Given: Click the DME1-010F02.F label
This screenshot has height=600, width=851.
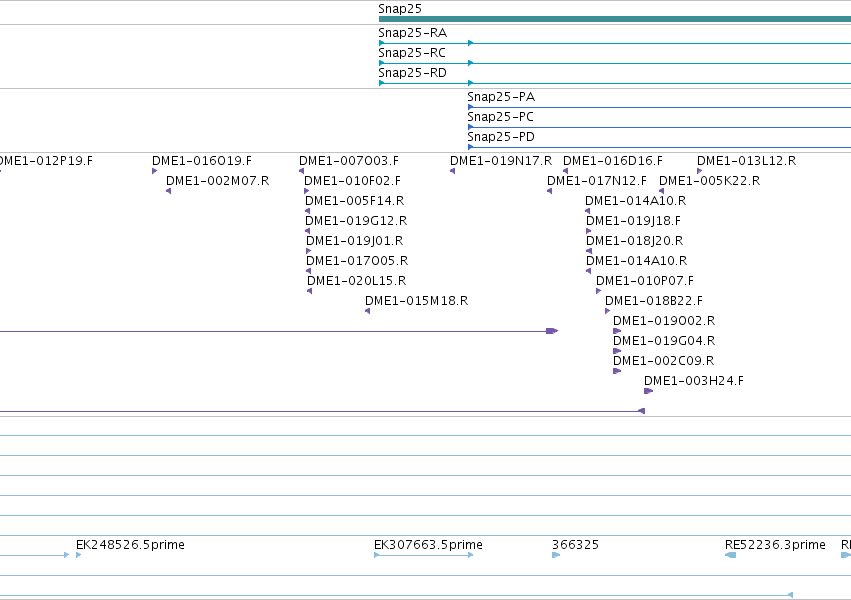Looking at the screenshot, I should [x=352, y=181].
